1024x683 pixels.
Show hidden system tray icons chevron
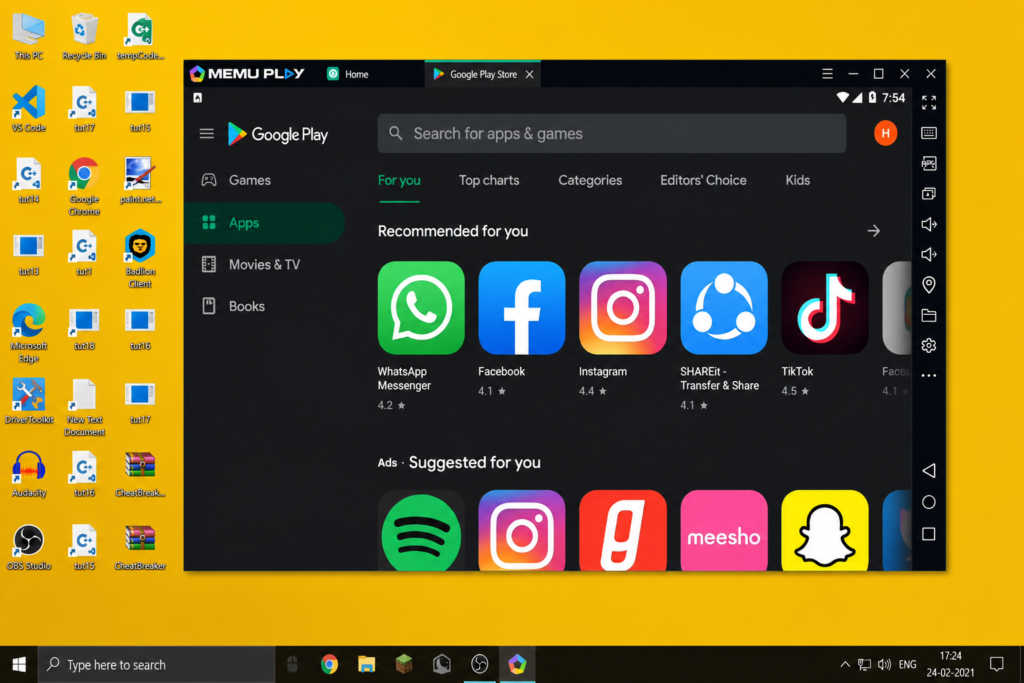click(844, 665)
